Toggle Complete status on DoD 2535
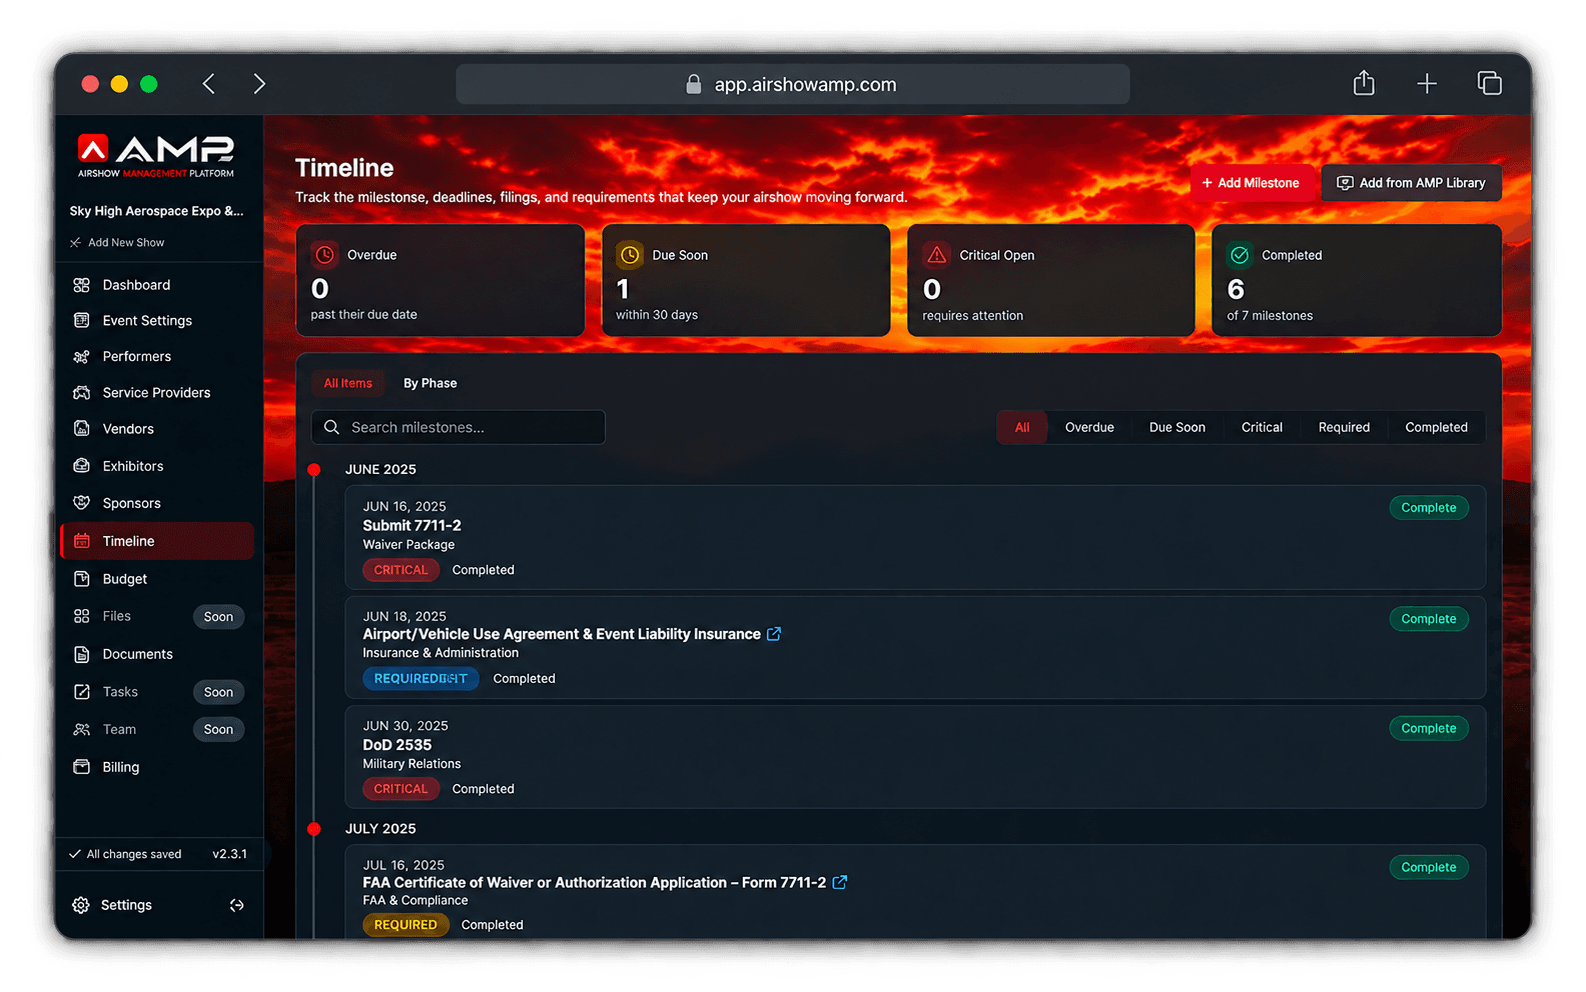1586x992 pixels. tap(1428, 728)
